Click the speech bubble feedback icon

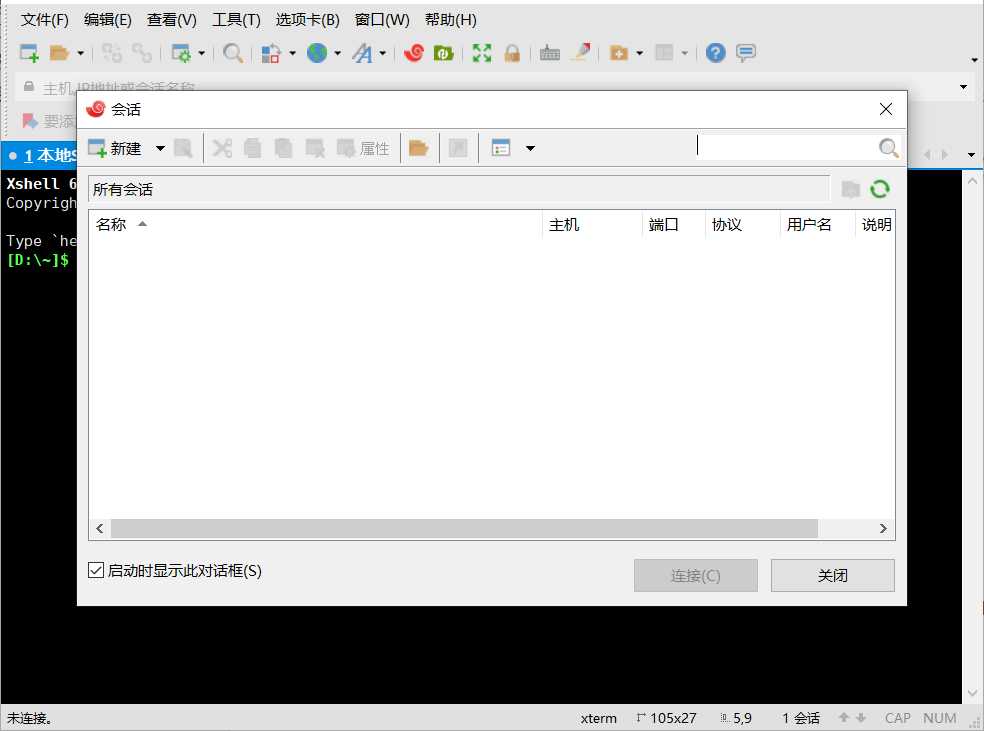click(x=746, y=53)
